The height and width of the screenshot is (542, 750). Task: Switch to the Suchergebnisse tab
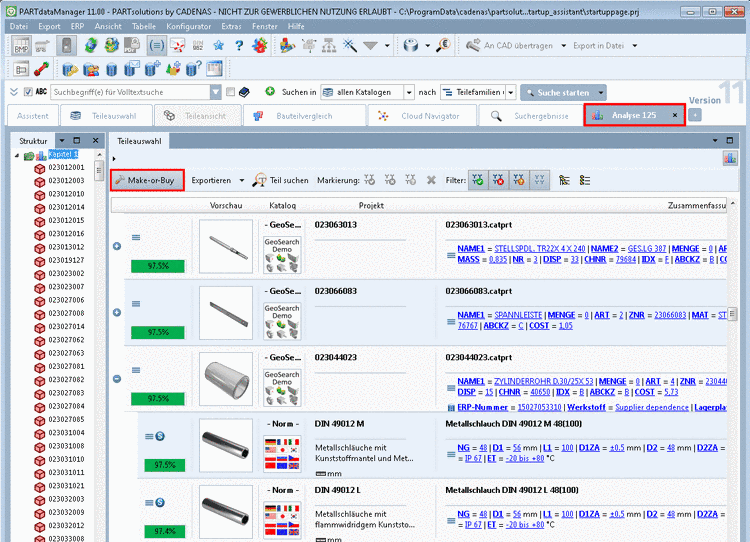tap(530, 116)
